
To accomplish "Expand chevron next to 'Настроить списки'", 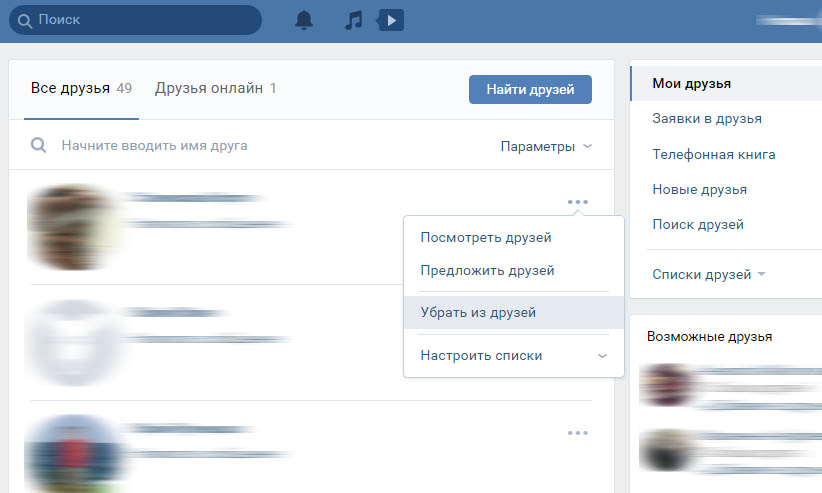I will click(602, 356).
